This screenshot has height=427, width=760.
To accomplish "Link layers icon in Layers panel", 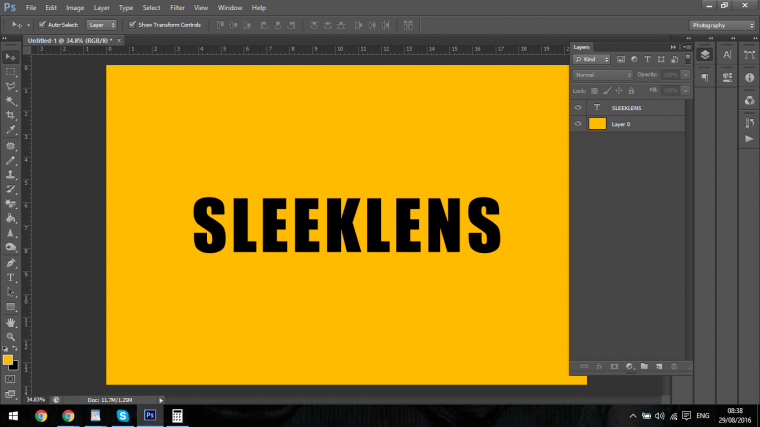I will click(x=584, y=366).
